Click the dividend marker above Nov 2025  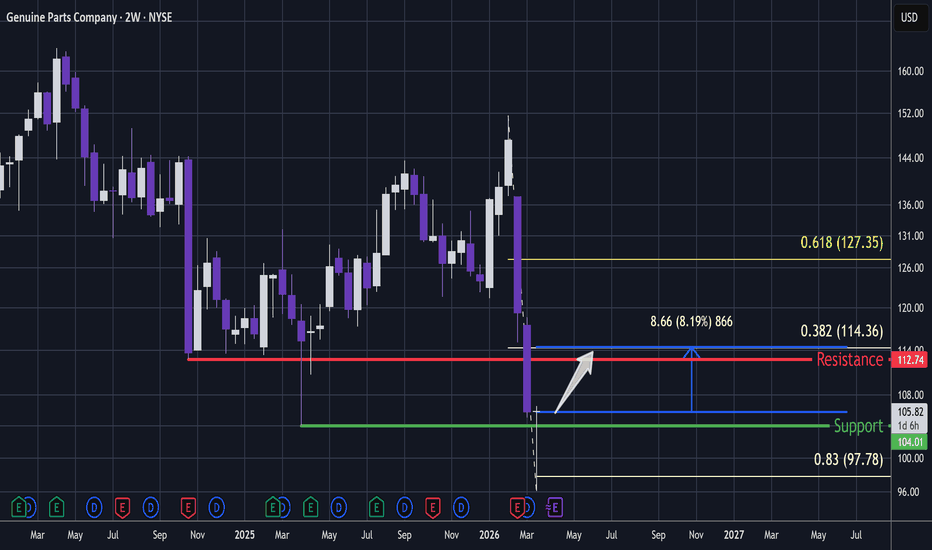[461, 507]
